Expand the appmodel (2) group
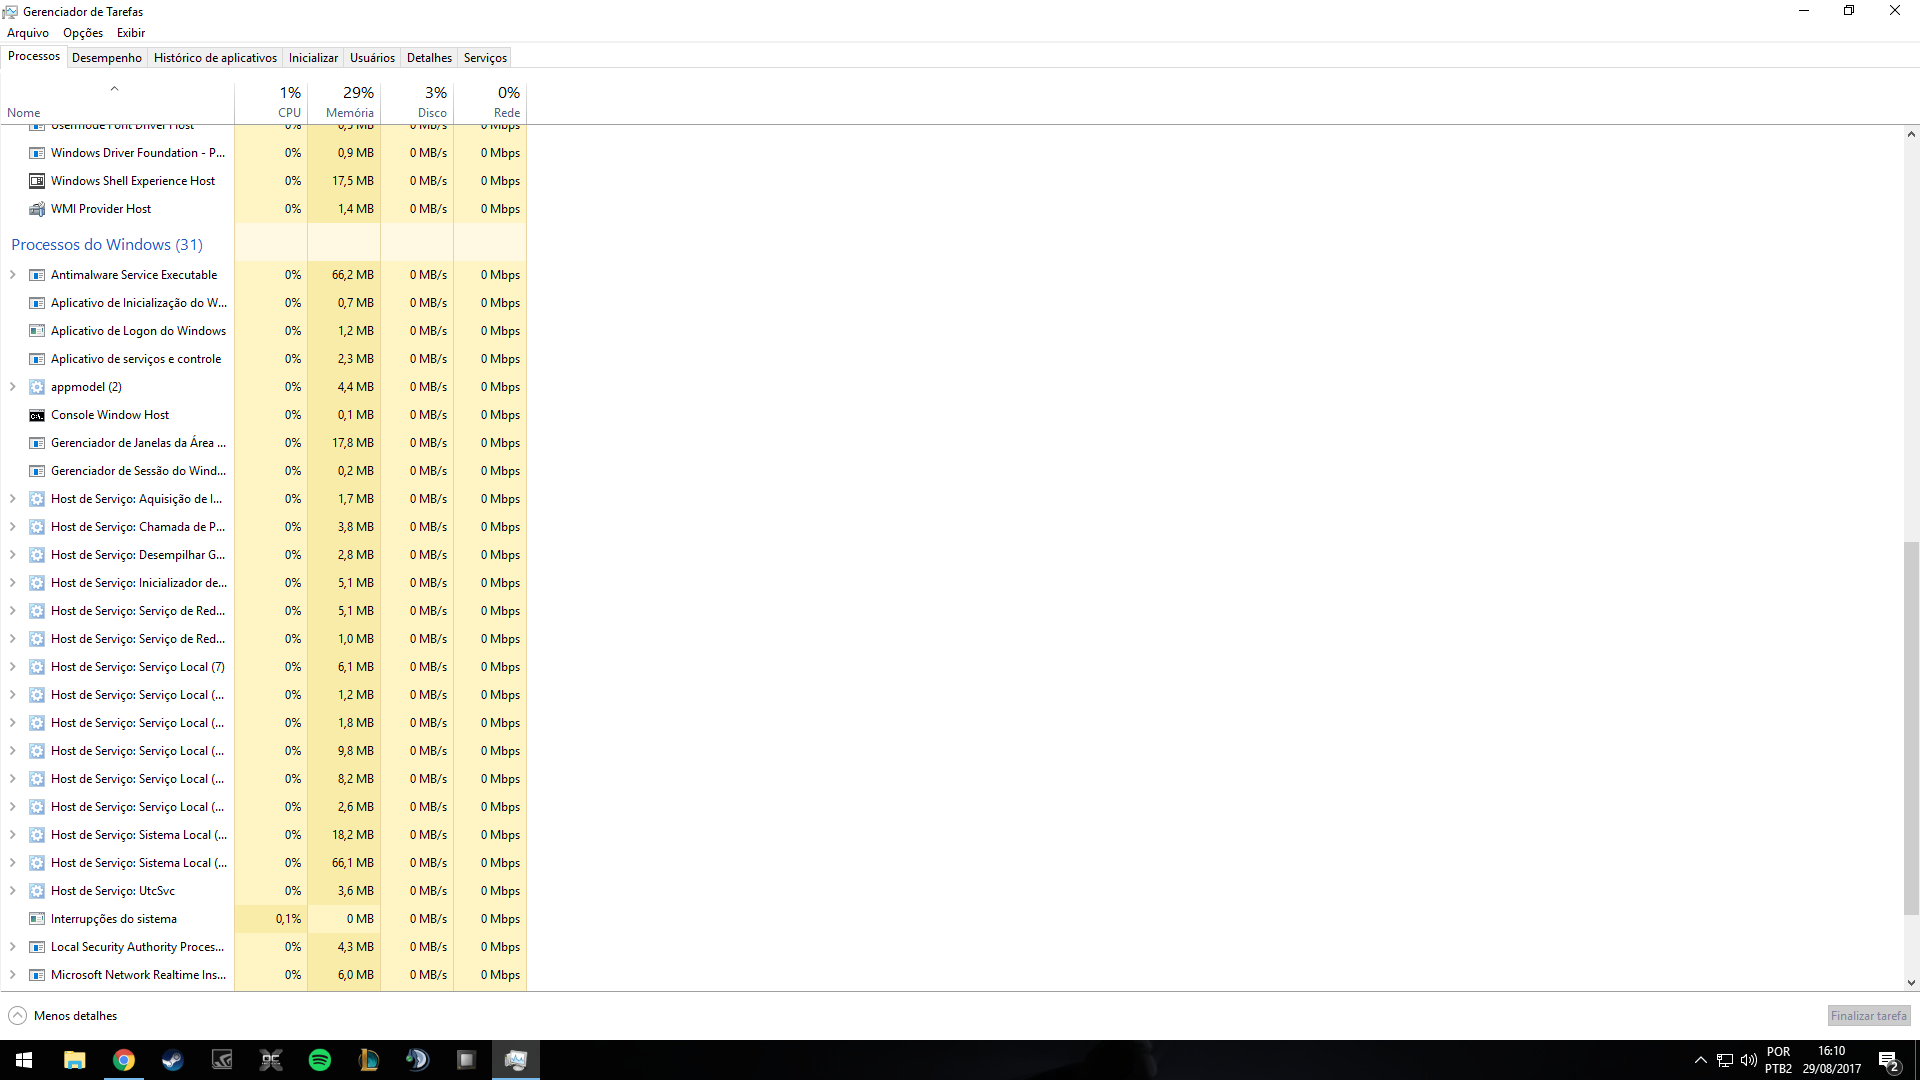The height and width of the screenshot is (1080, 1920). [12, 387]
